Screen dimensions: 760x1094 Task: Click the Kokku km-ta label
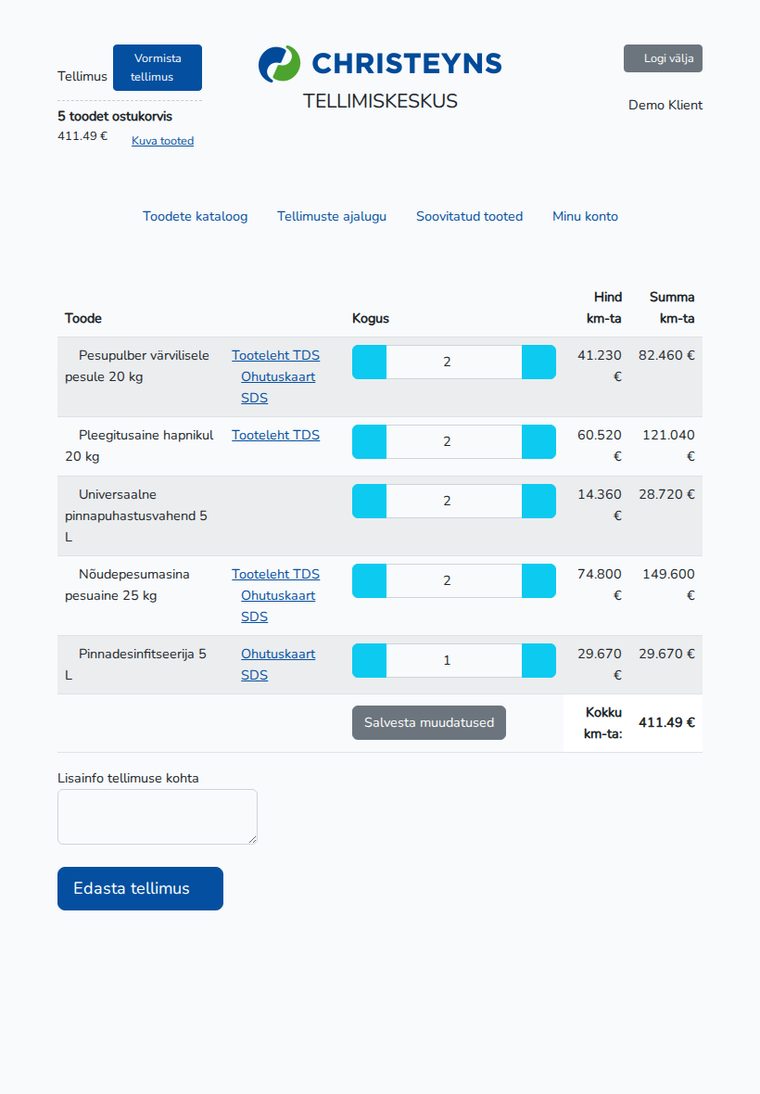(x=603, y=723)
